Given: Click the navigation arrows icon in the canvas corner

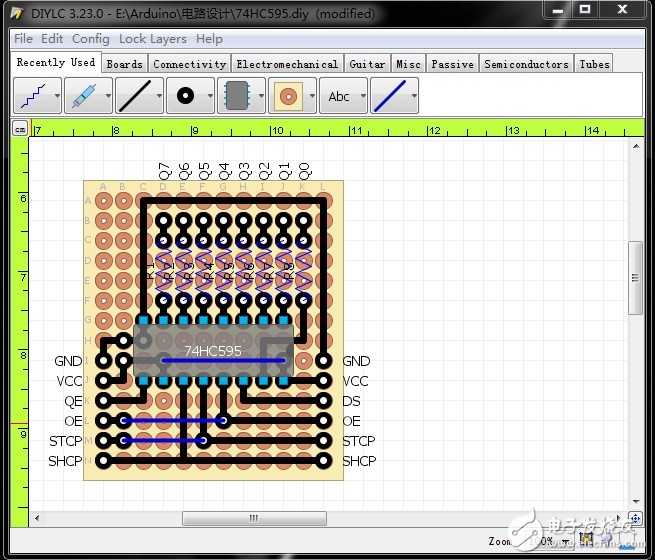Looking at the screenshot, I should [635, 519].
